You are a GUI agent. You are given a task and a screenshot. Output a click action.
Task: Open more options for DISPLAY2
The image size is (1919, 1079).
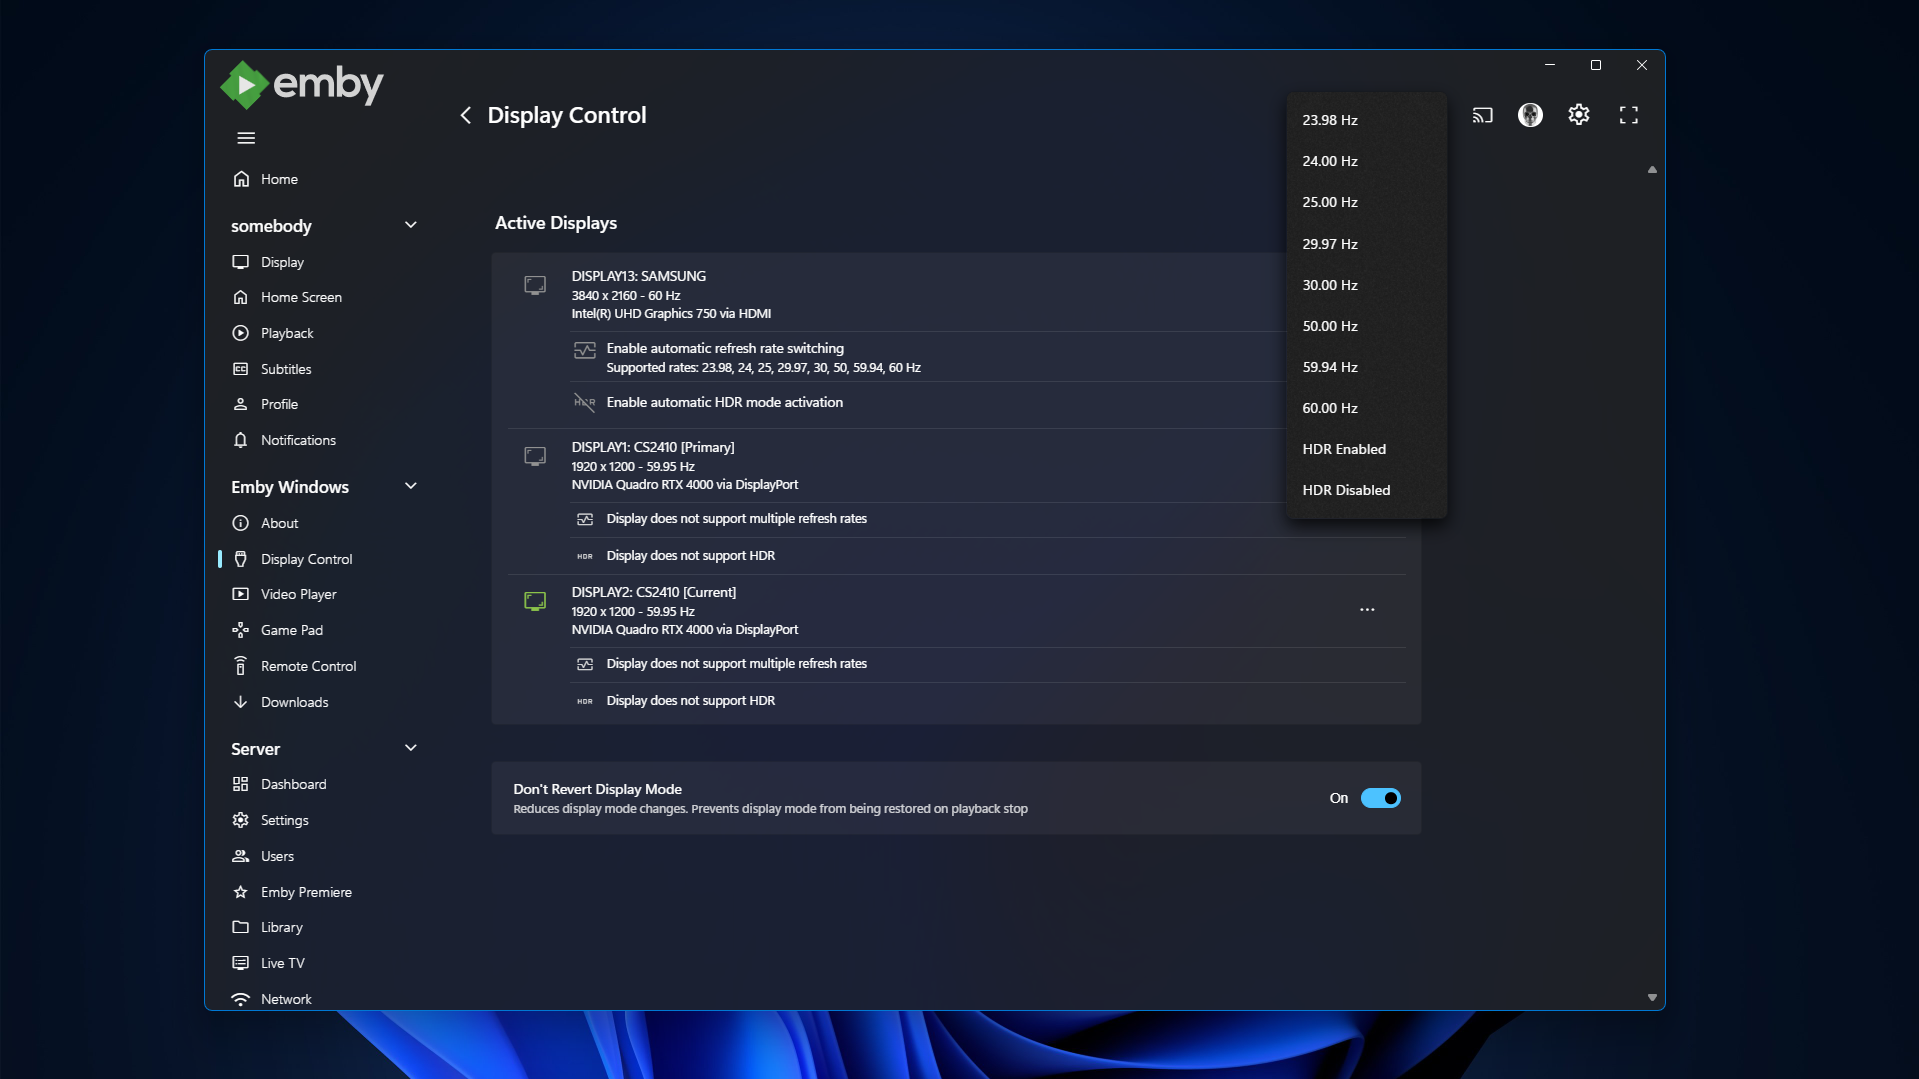(1367, 610)
